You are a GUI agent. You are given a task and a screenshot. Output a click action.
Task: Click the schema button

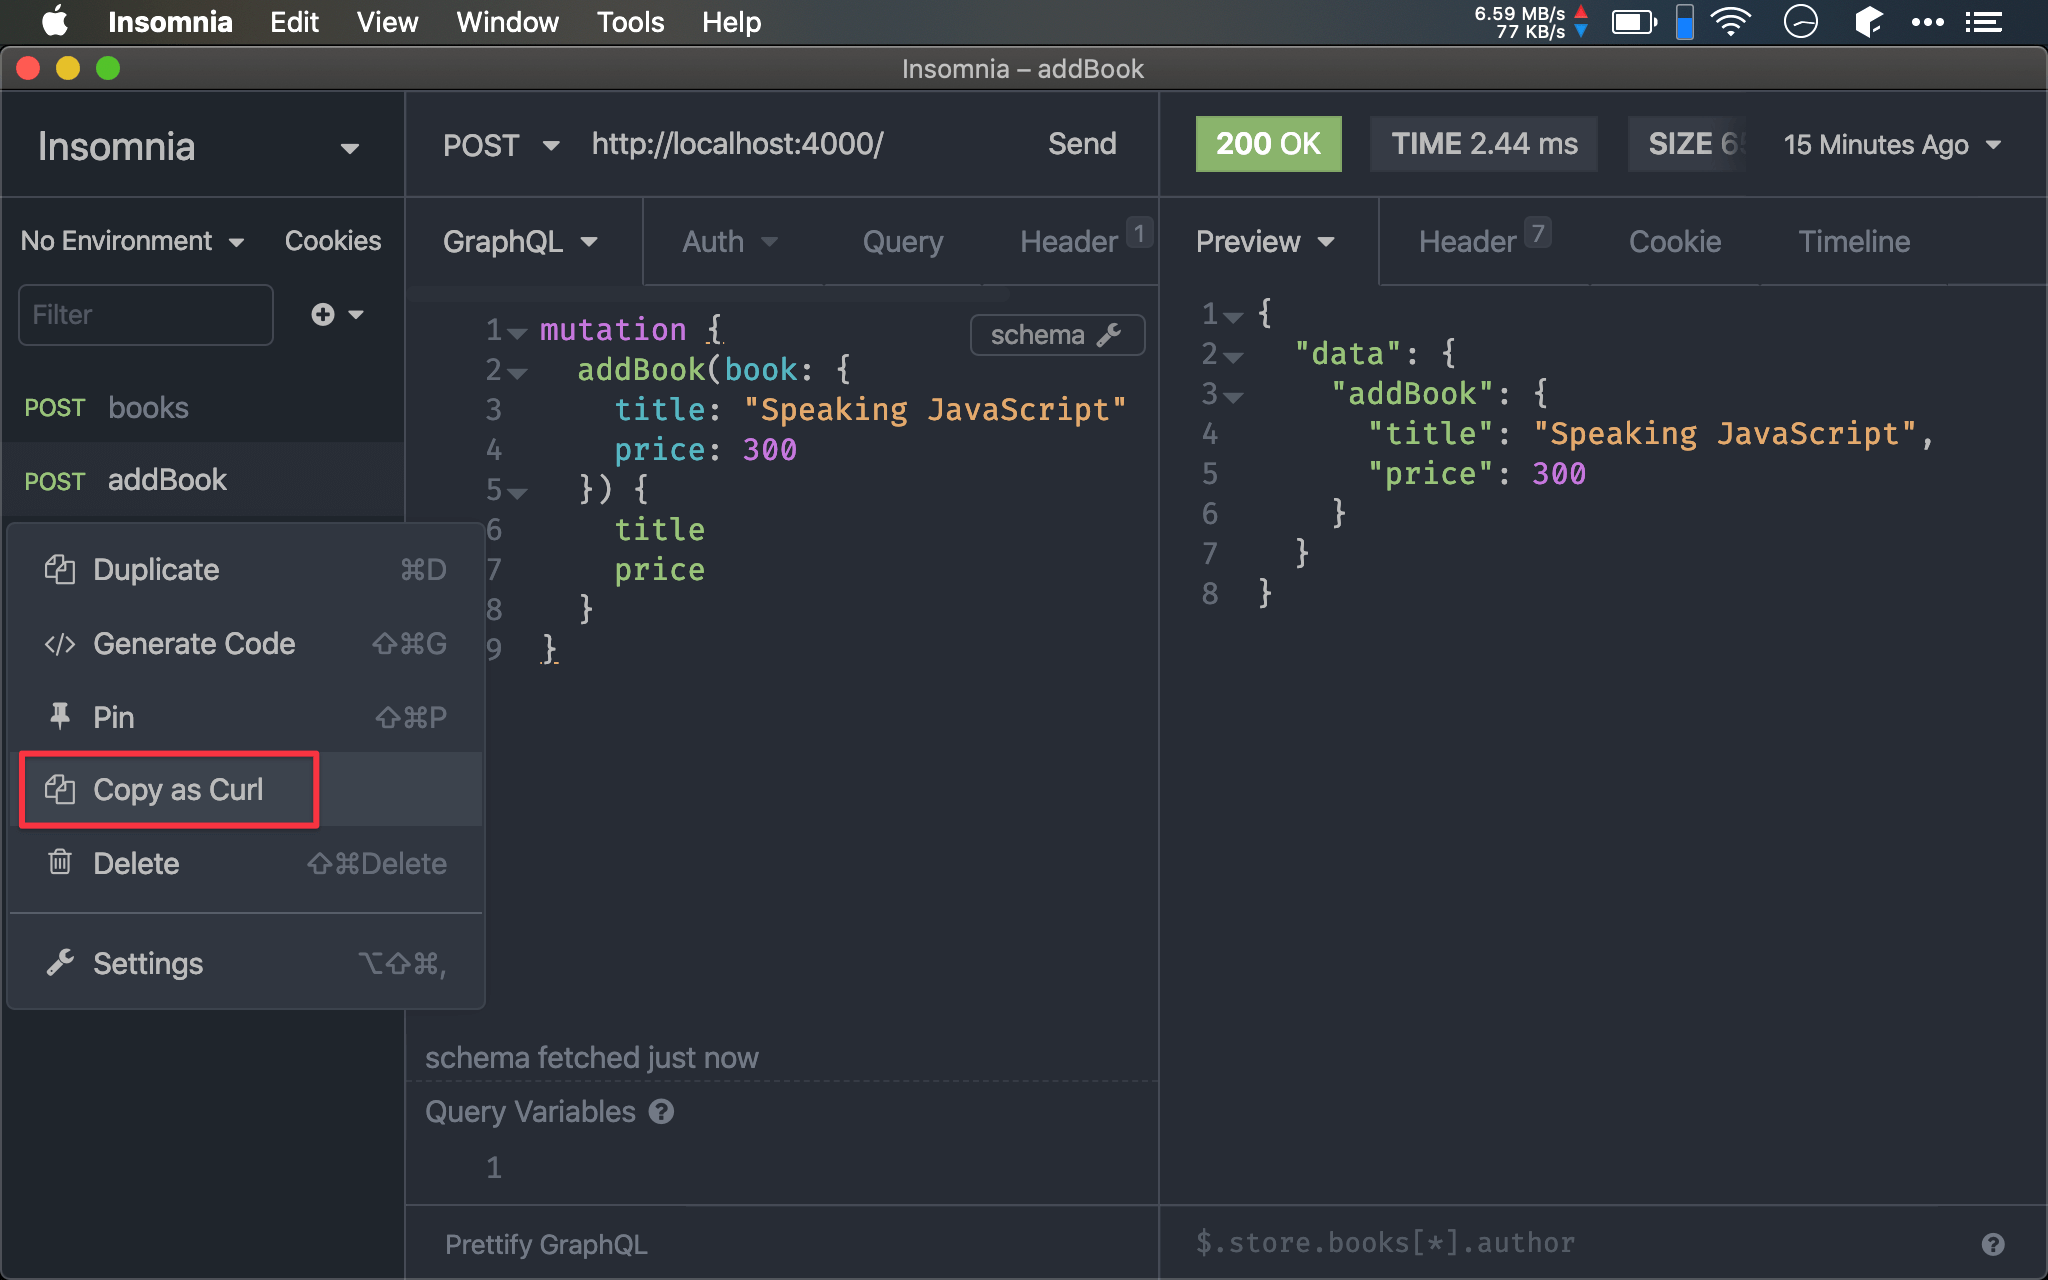1057,335
